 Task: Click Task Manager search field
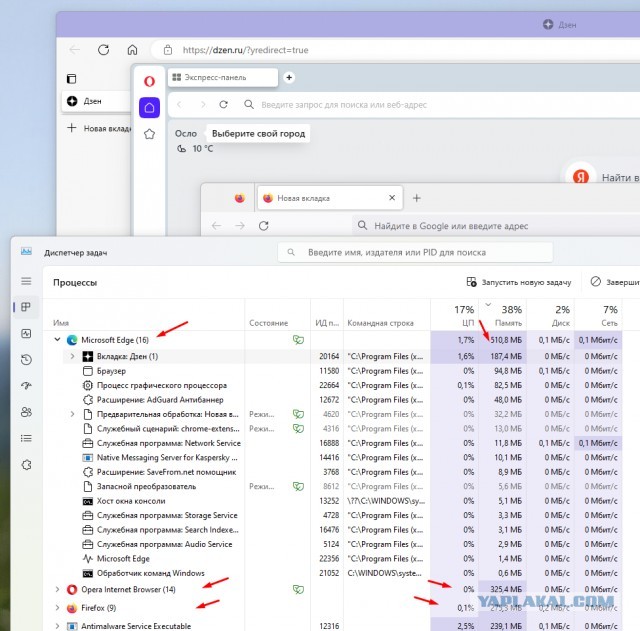click(x=415, y=252)
